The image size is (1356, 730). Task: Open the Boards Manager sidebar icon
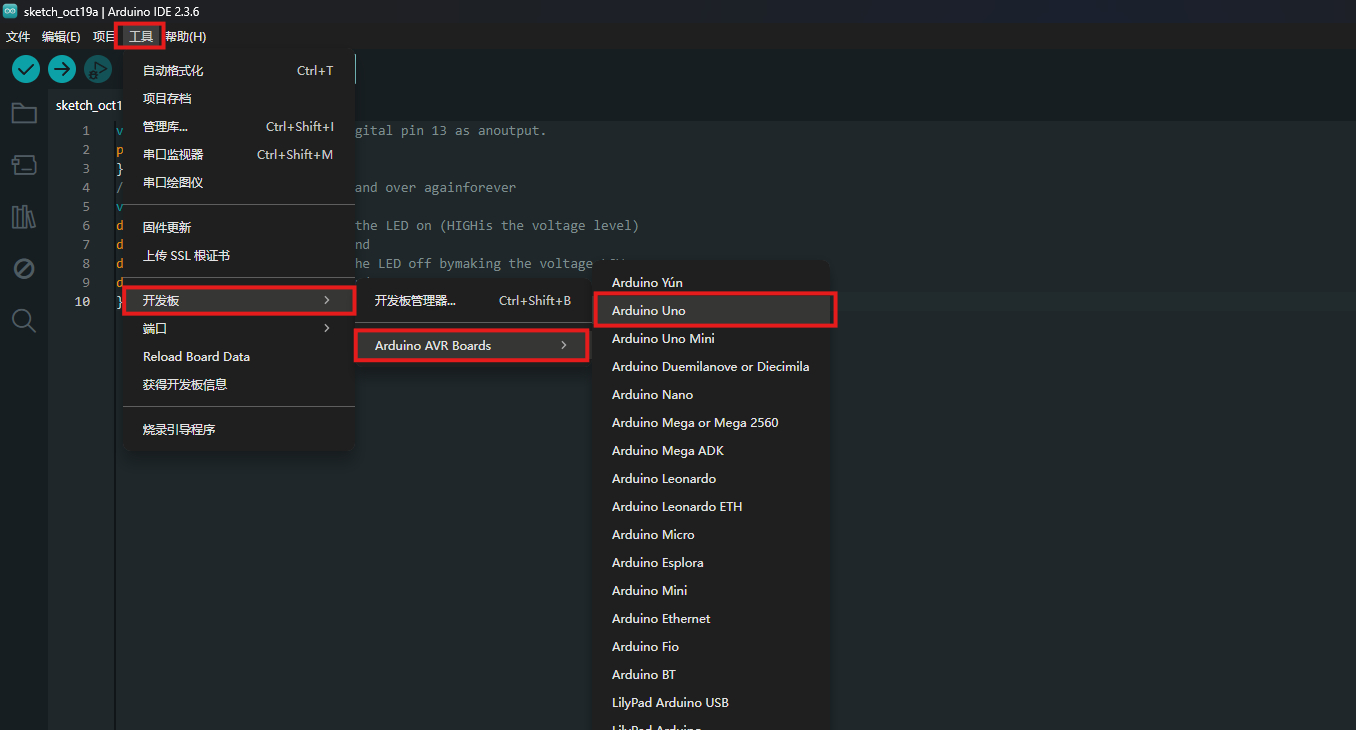(x=24, y=165)
